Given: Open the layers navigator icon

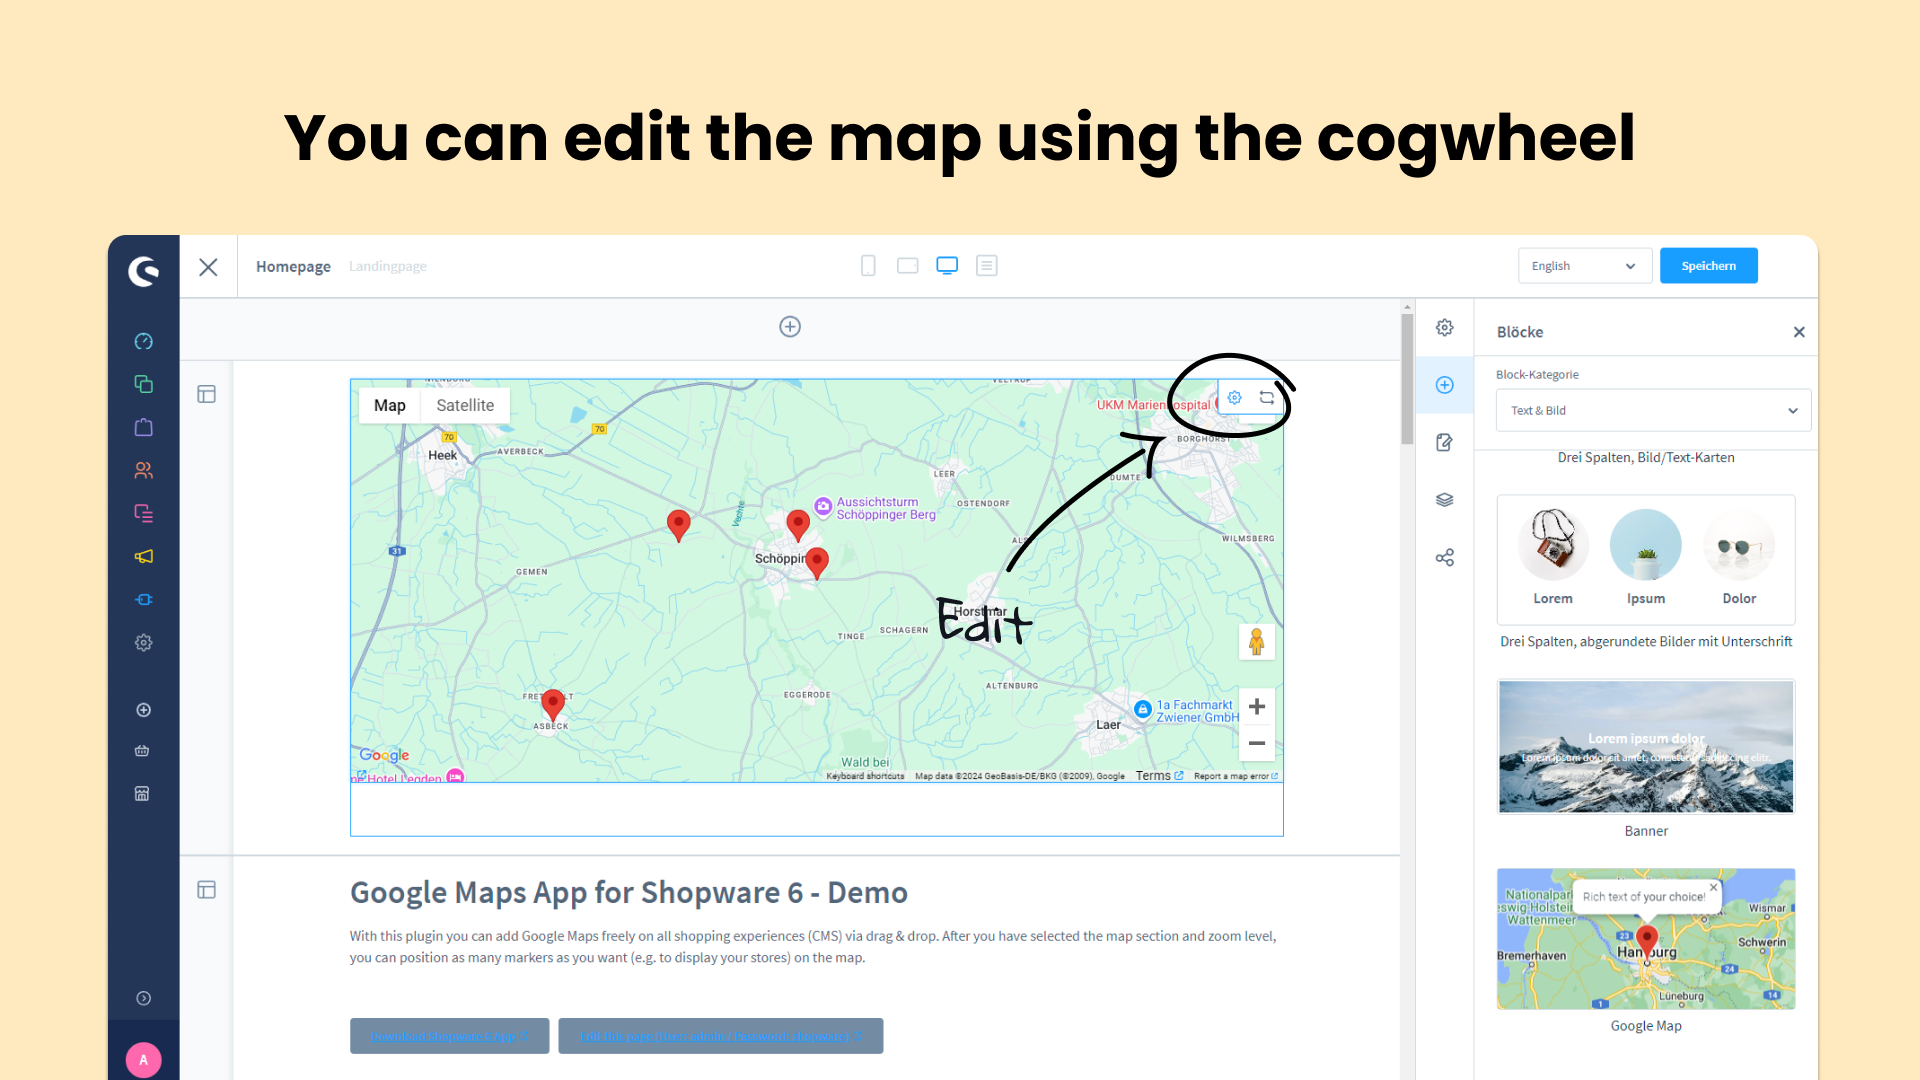Looking at the screenshot, I should (x=1445, y=500).
